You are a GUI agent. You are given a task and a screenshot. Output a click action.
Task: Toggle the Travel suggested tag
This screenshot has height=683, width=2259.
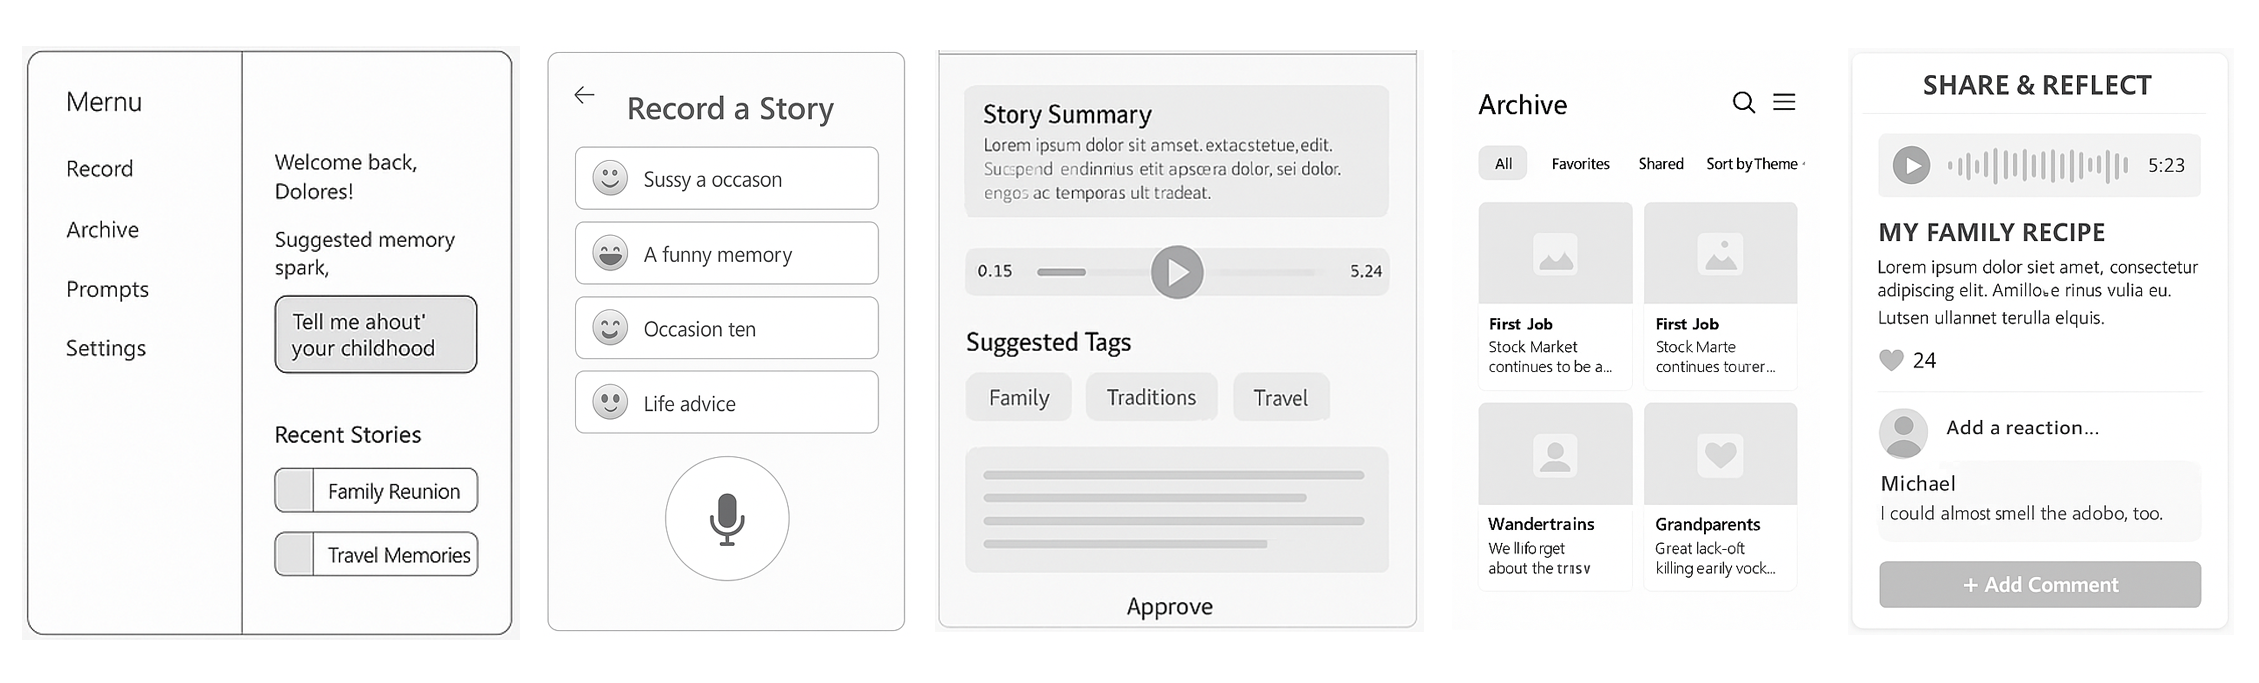point(1281,397)
